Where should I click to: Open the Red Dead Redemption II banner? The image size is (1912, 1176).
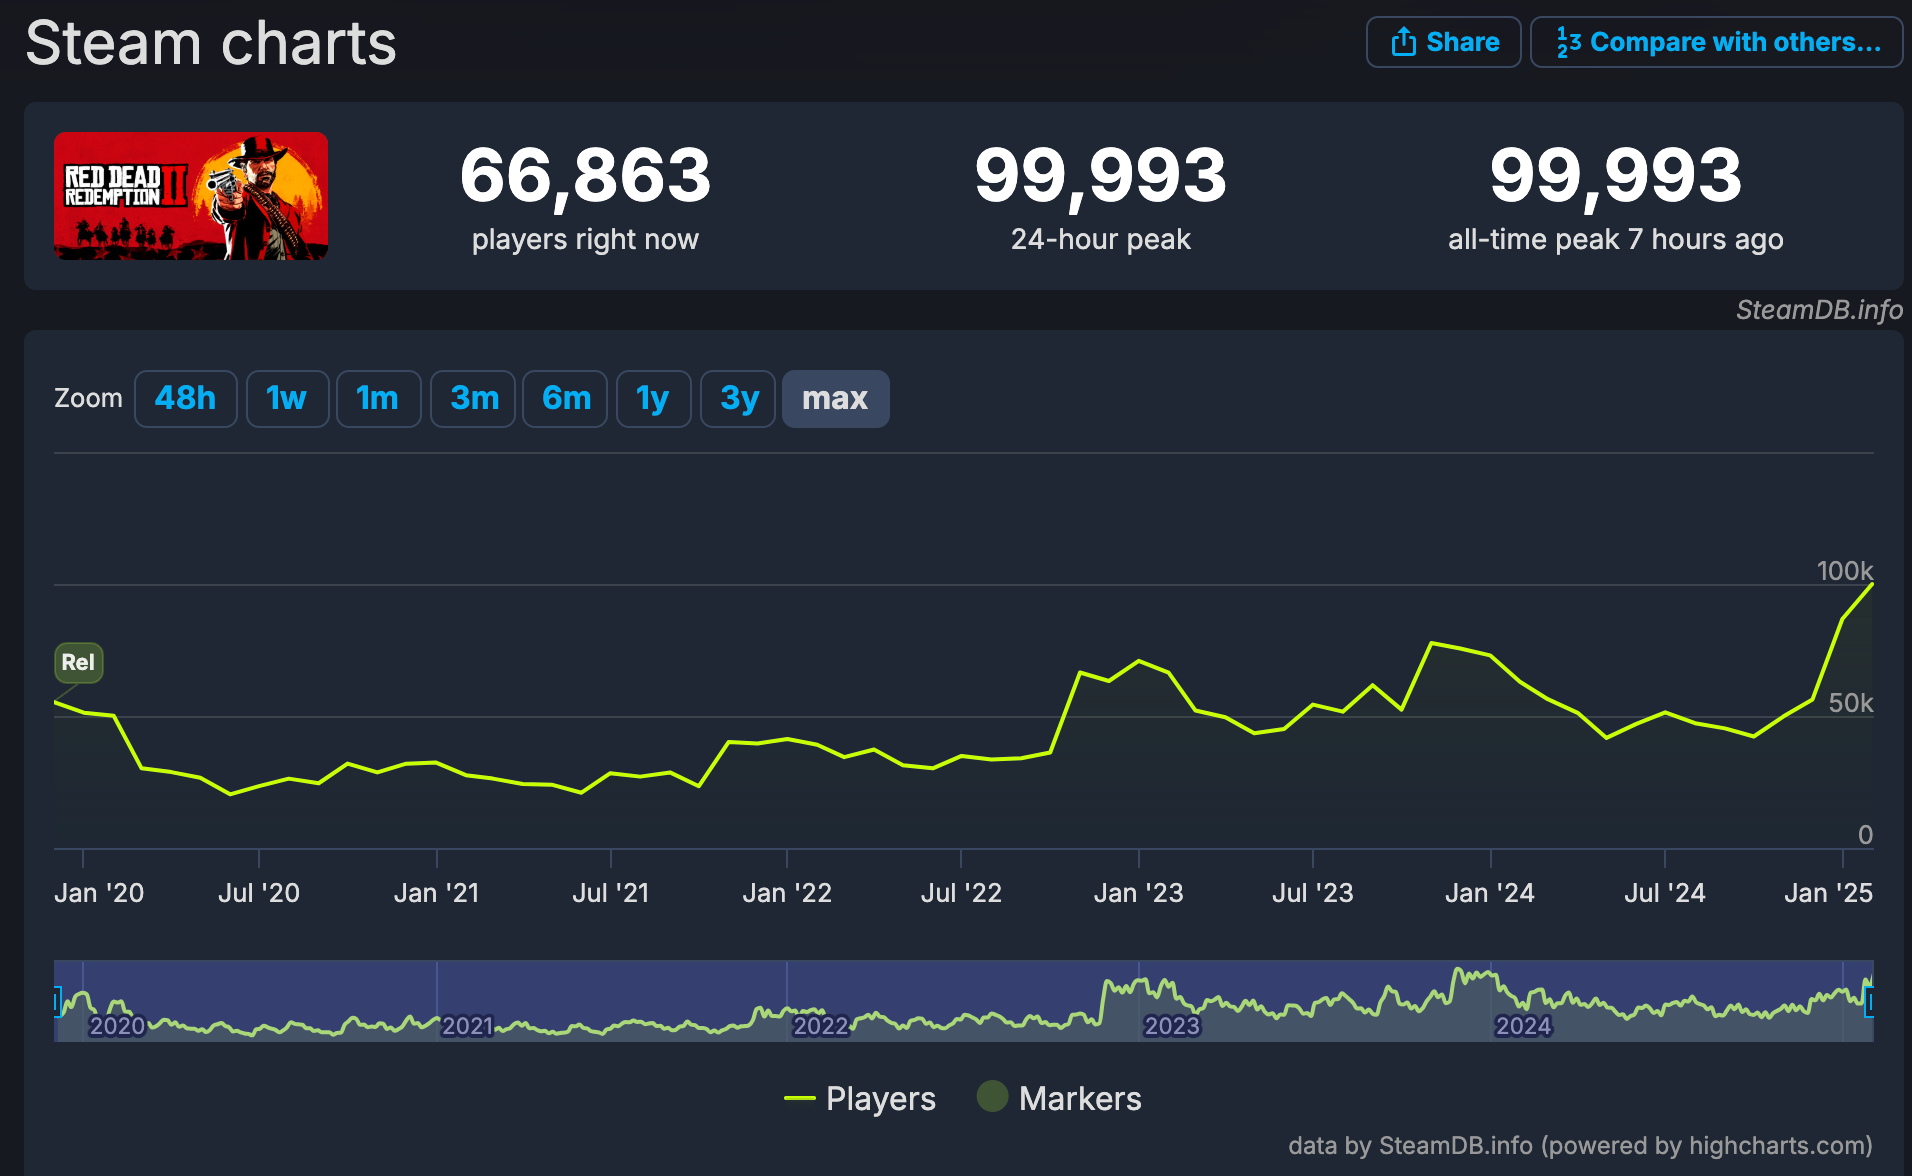191,196
